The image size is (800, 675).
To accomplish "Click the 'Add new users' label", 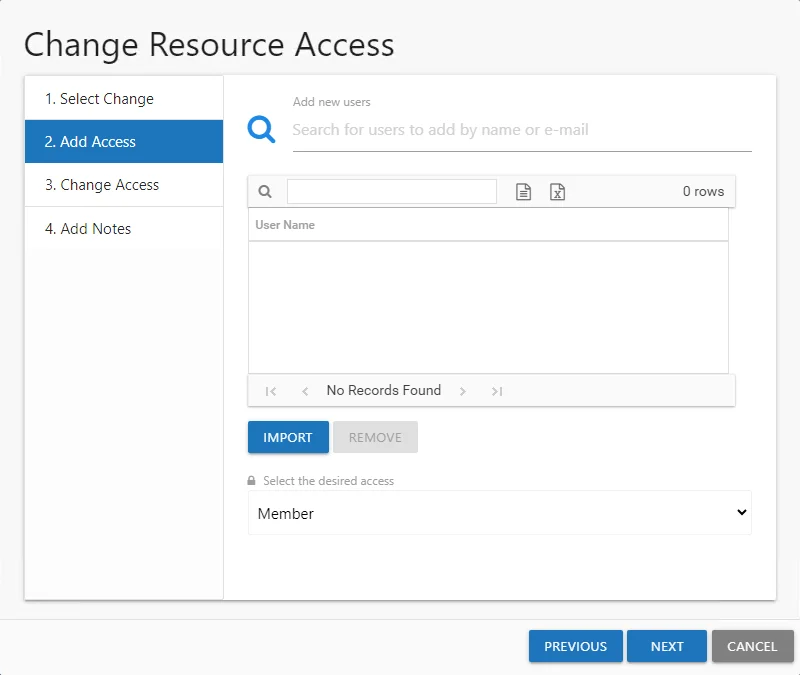I will click(x=332, y=102).
